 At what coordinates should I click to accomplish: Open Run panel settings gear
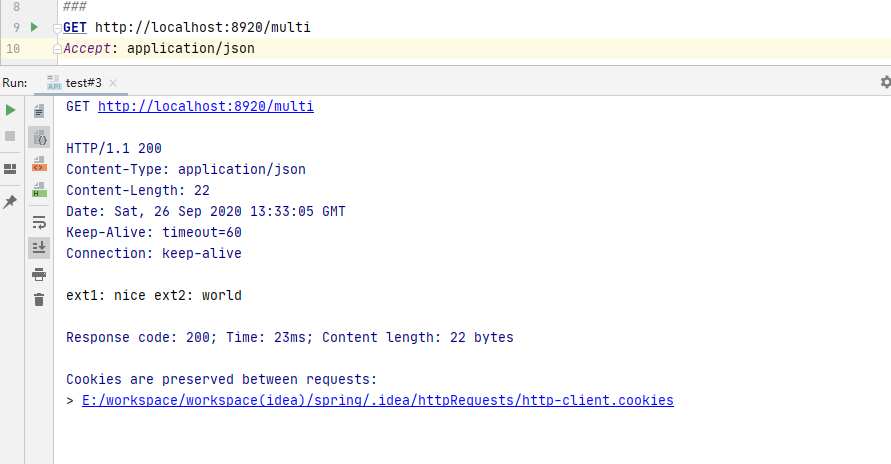[x=885, y=83]
